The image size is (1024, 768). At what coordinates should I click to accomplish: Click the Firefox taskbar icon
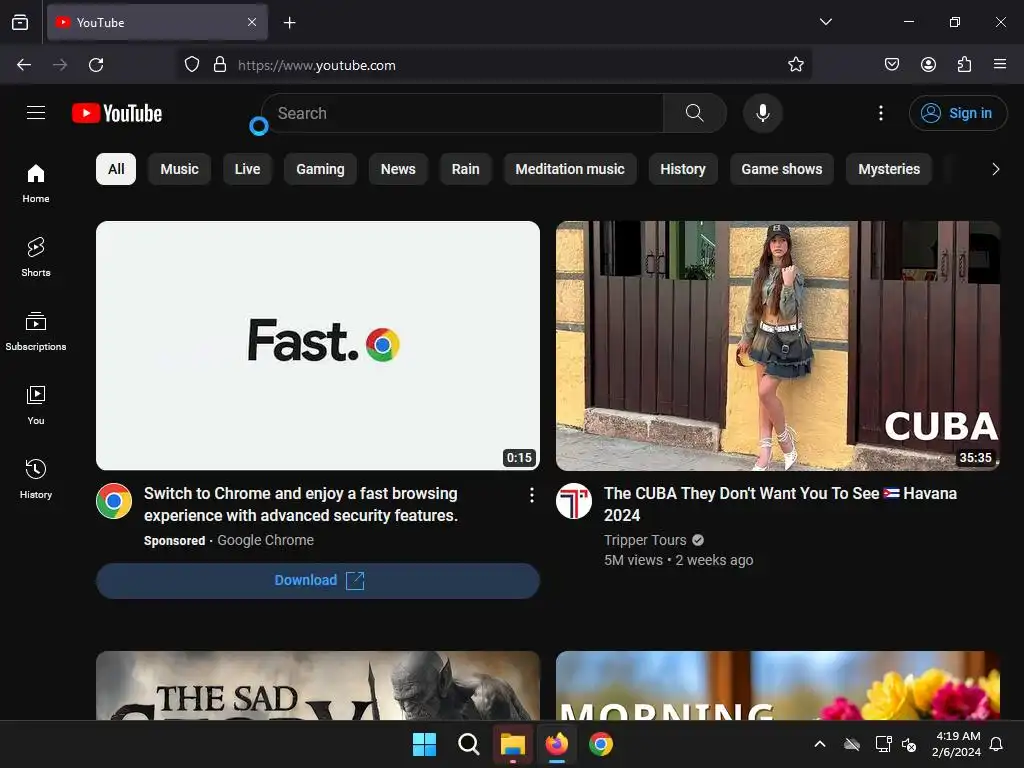(556, 744)
